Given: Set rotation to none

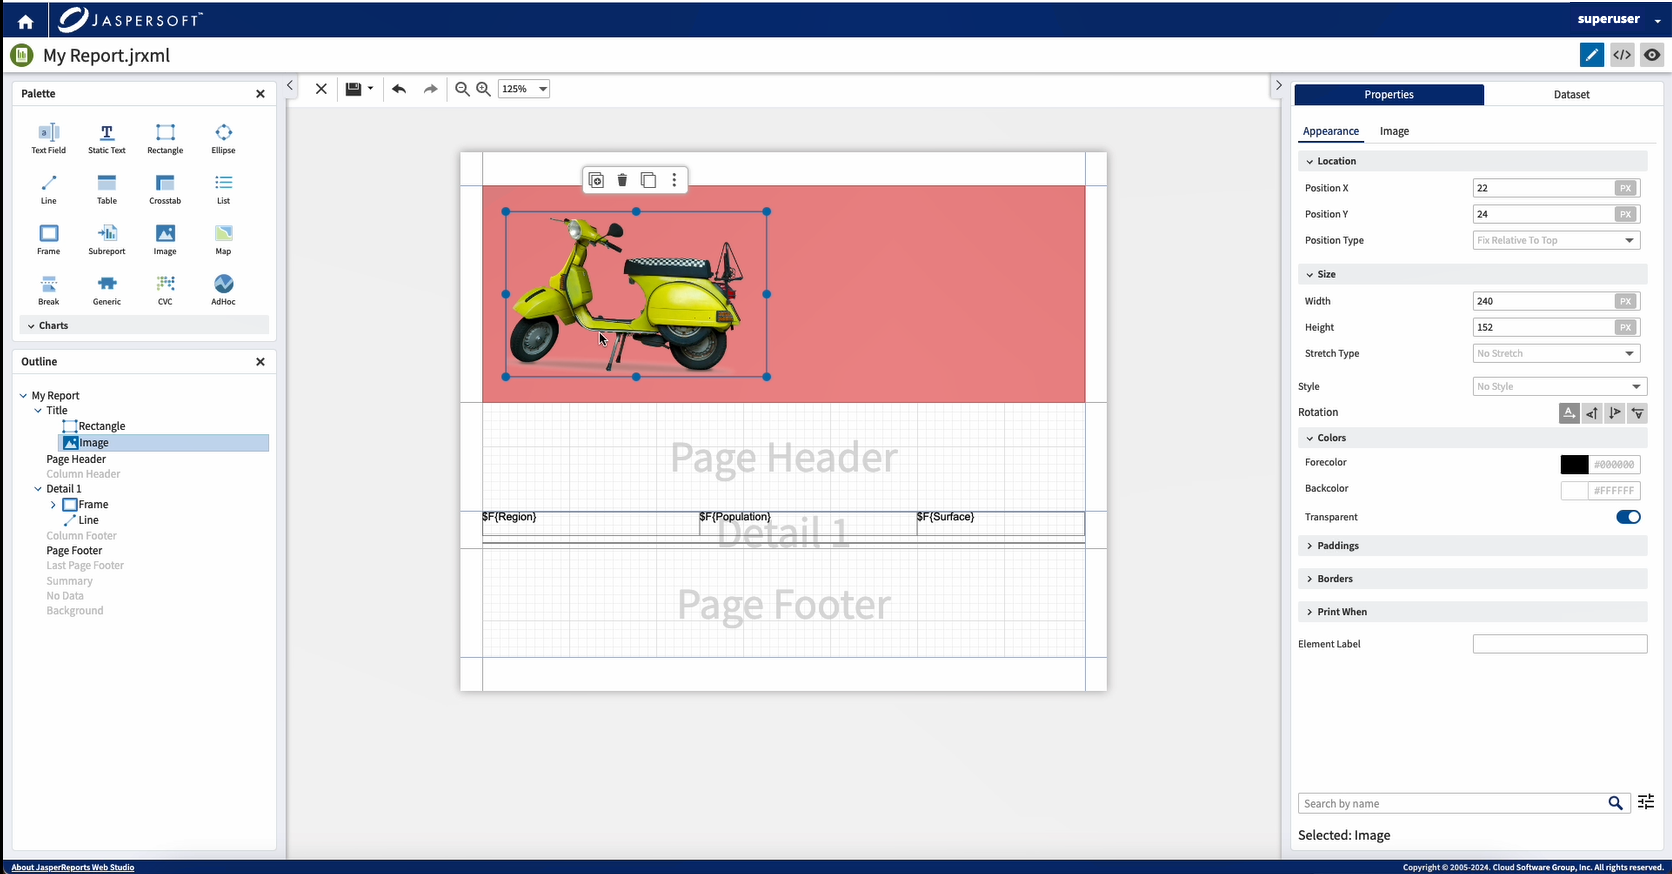Looking at the screenshot, I should 1569,412.
